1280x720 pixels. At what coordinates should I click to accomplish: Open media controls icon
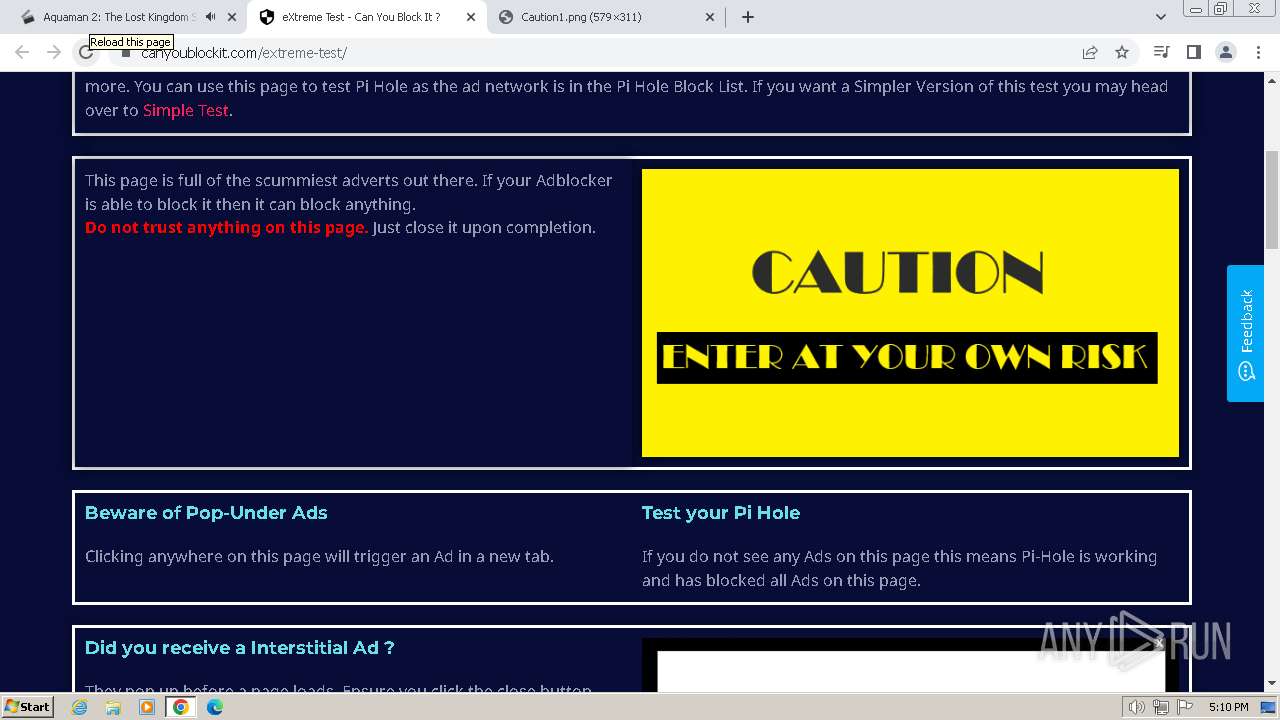[x=1161, y=52]
